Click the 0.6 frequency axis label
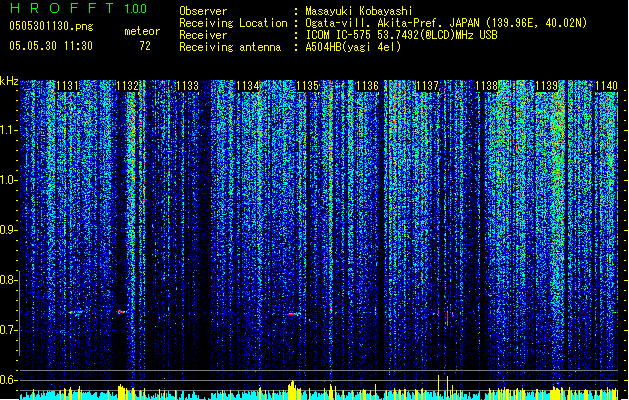The height and width of the screenshot is (400, 629). click(8, 380)
